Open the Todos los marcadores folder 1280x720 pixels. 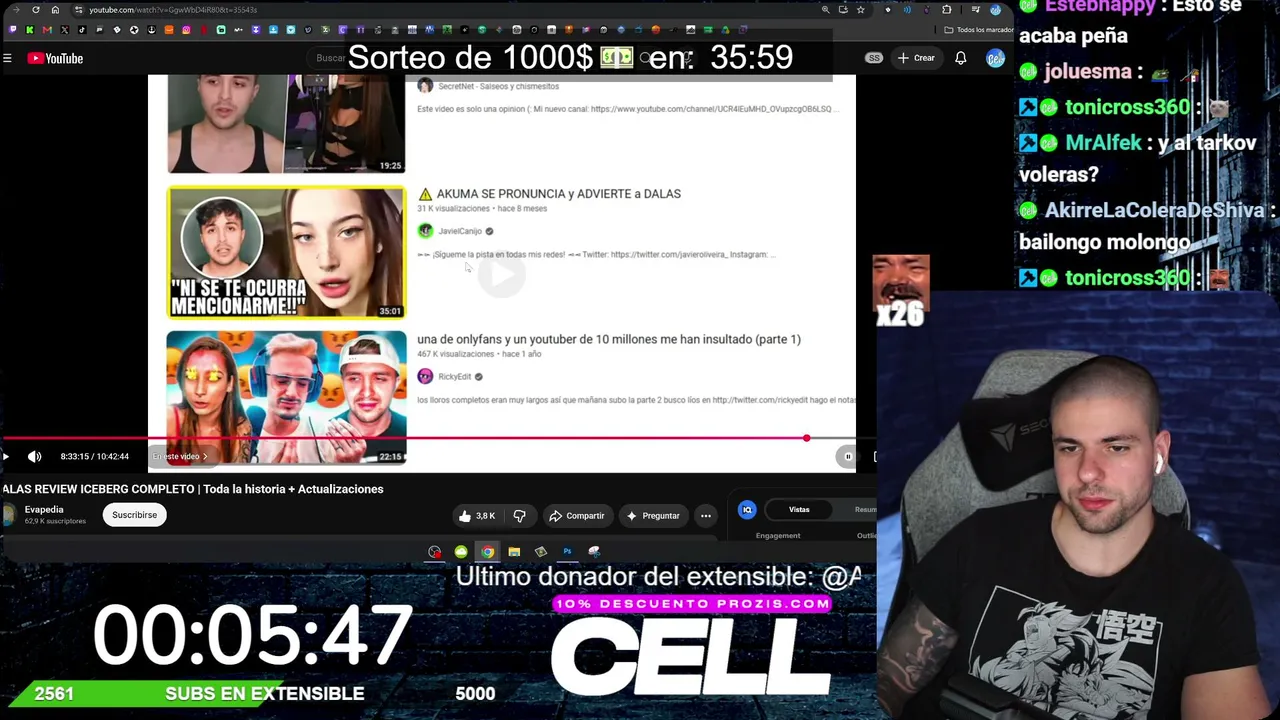pos(978,30)
